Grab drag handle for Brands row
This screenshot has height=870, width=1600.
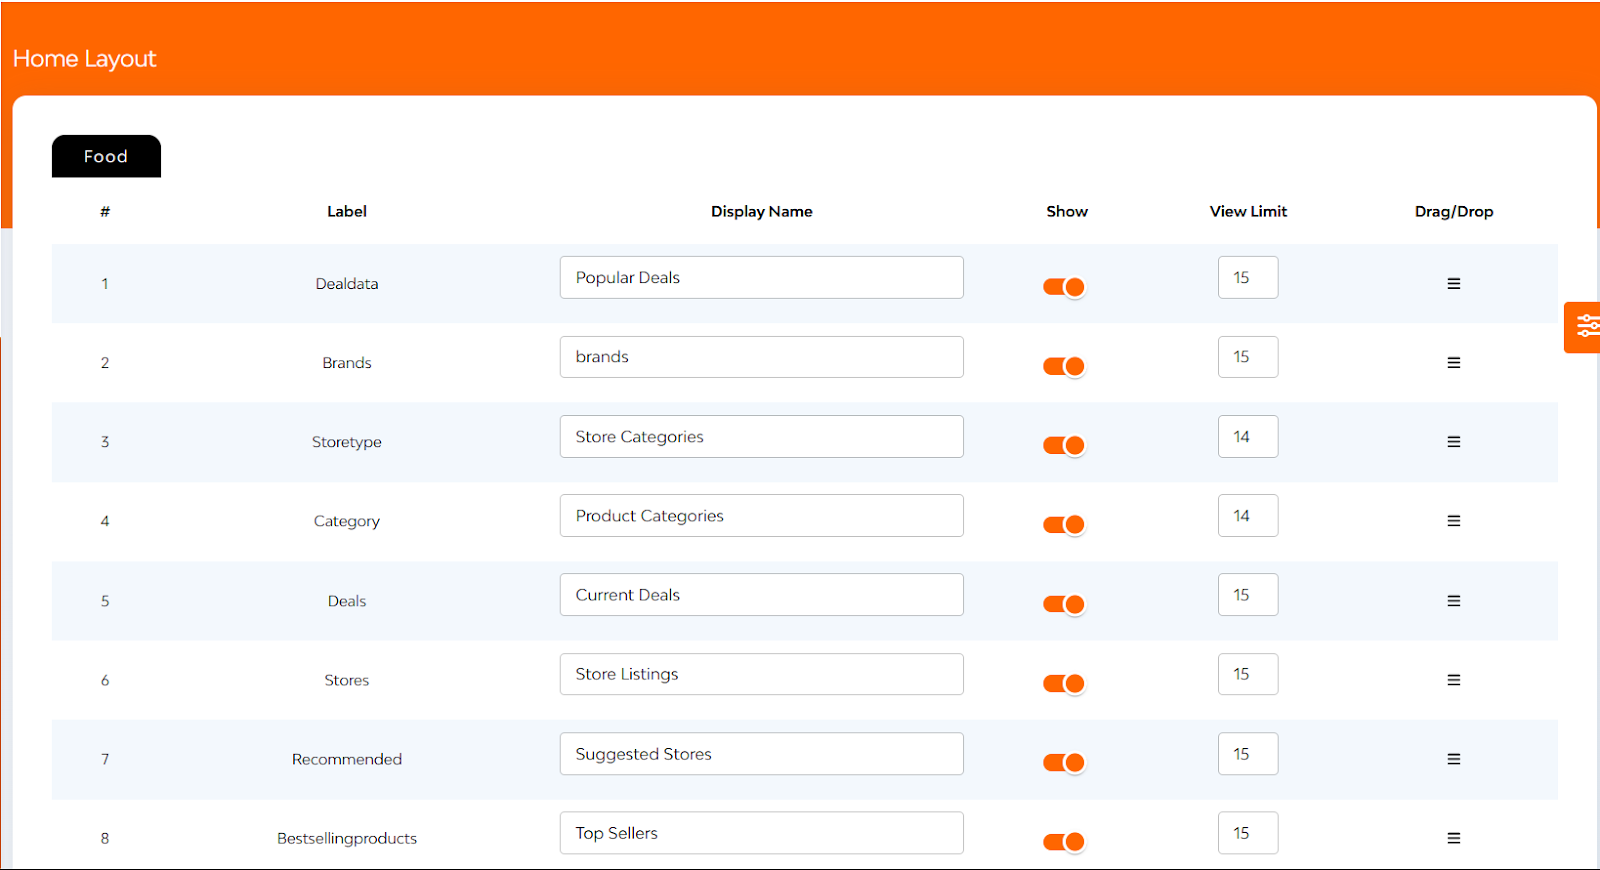[x=1453, y=363]
